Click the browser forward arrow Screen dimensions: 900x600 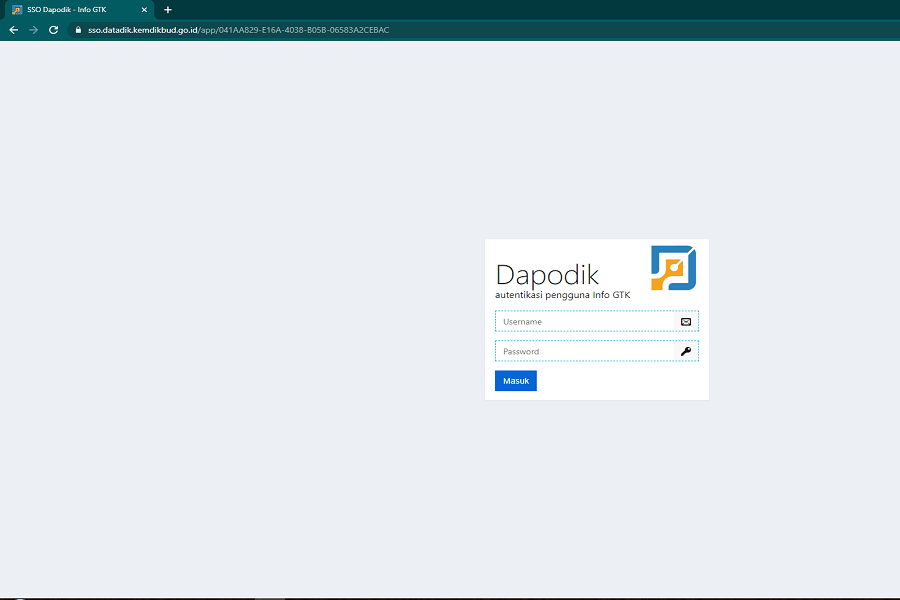point(33,30)
